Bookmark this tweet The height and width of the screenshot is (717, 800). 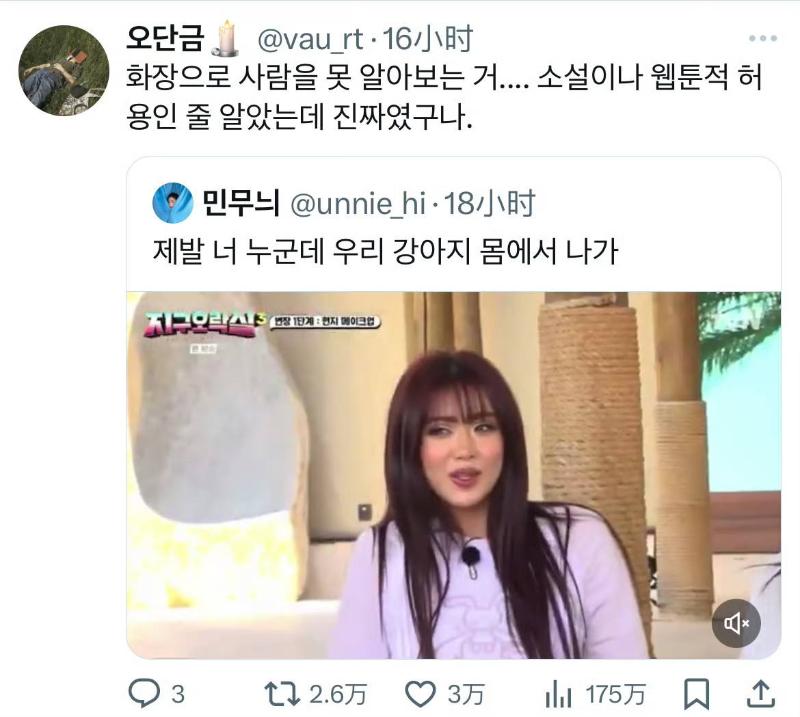(696, 694)
